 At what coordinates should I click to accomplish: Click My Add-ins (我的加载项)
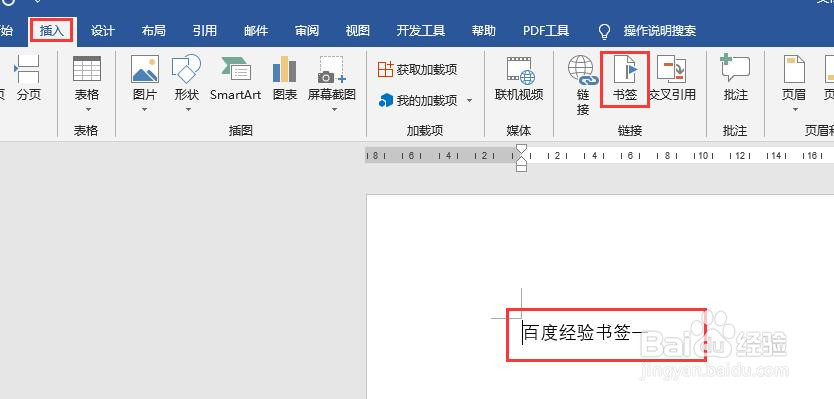click(x=418, y=100)
